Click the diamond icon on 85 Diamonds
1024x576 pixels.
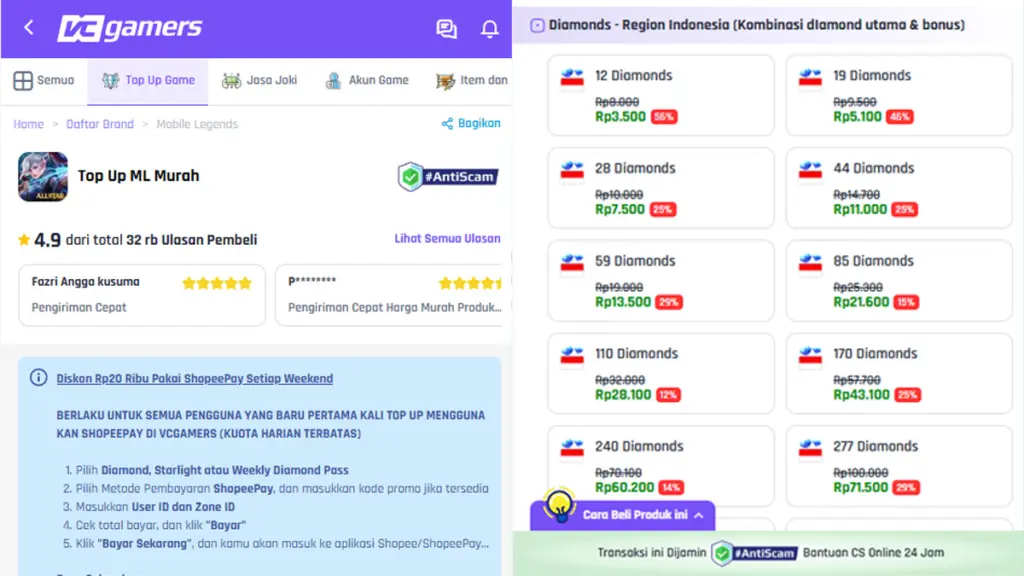(x=810, y=263)
